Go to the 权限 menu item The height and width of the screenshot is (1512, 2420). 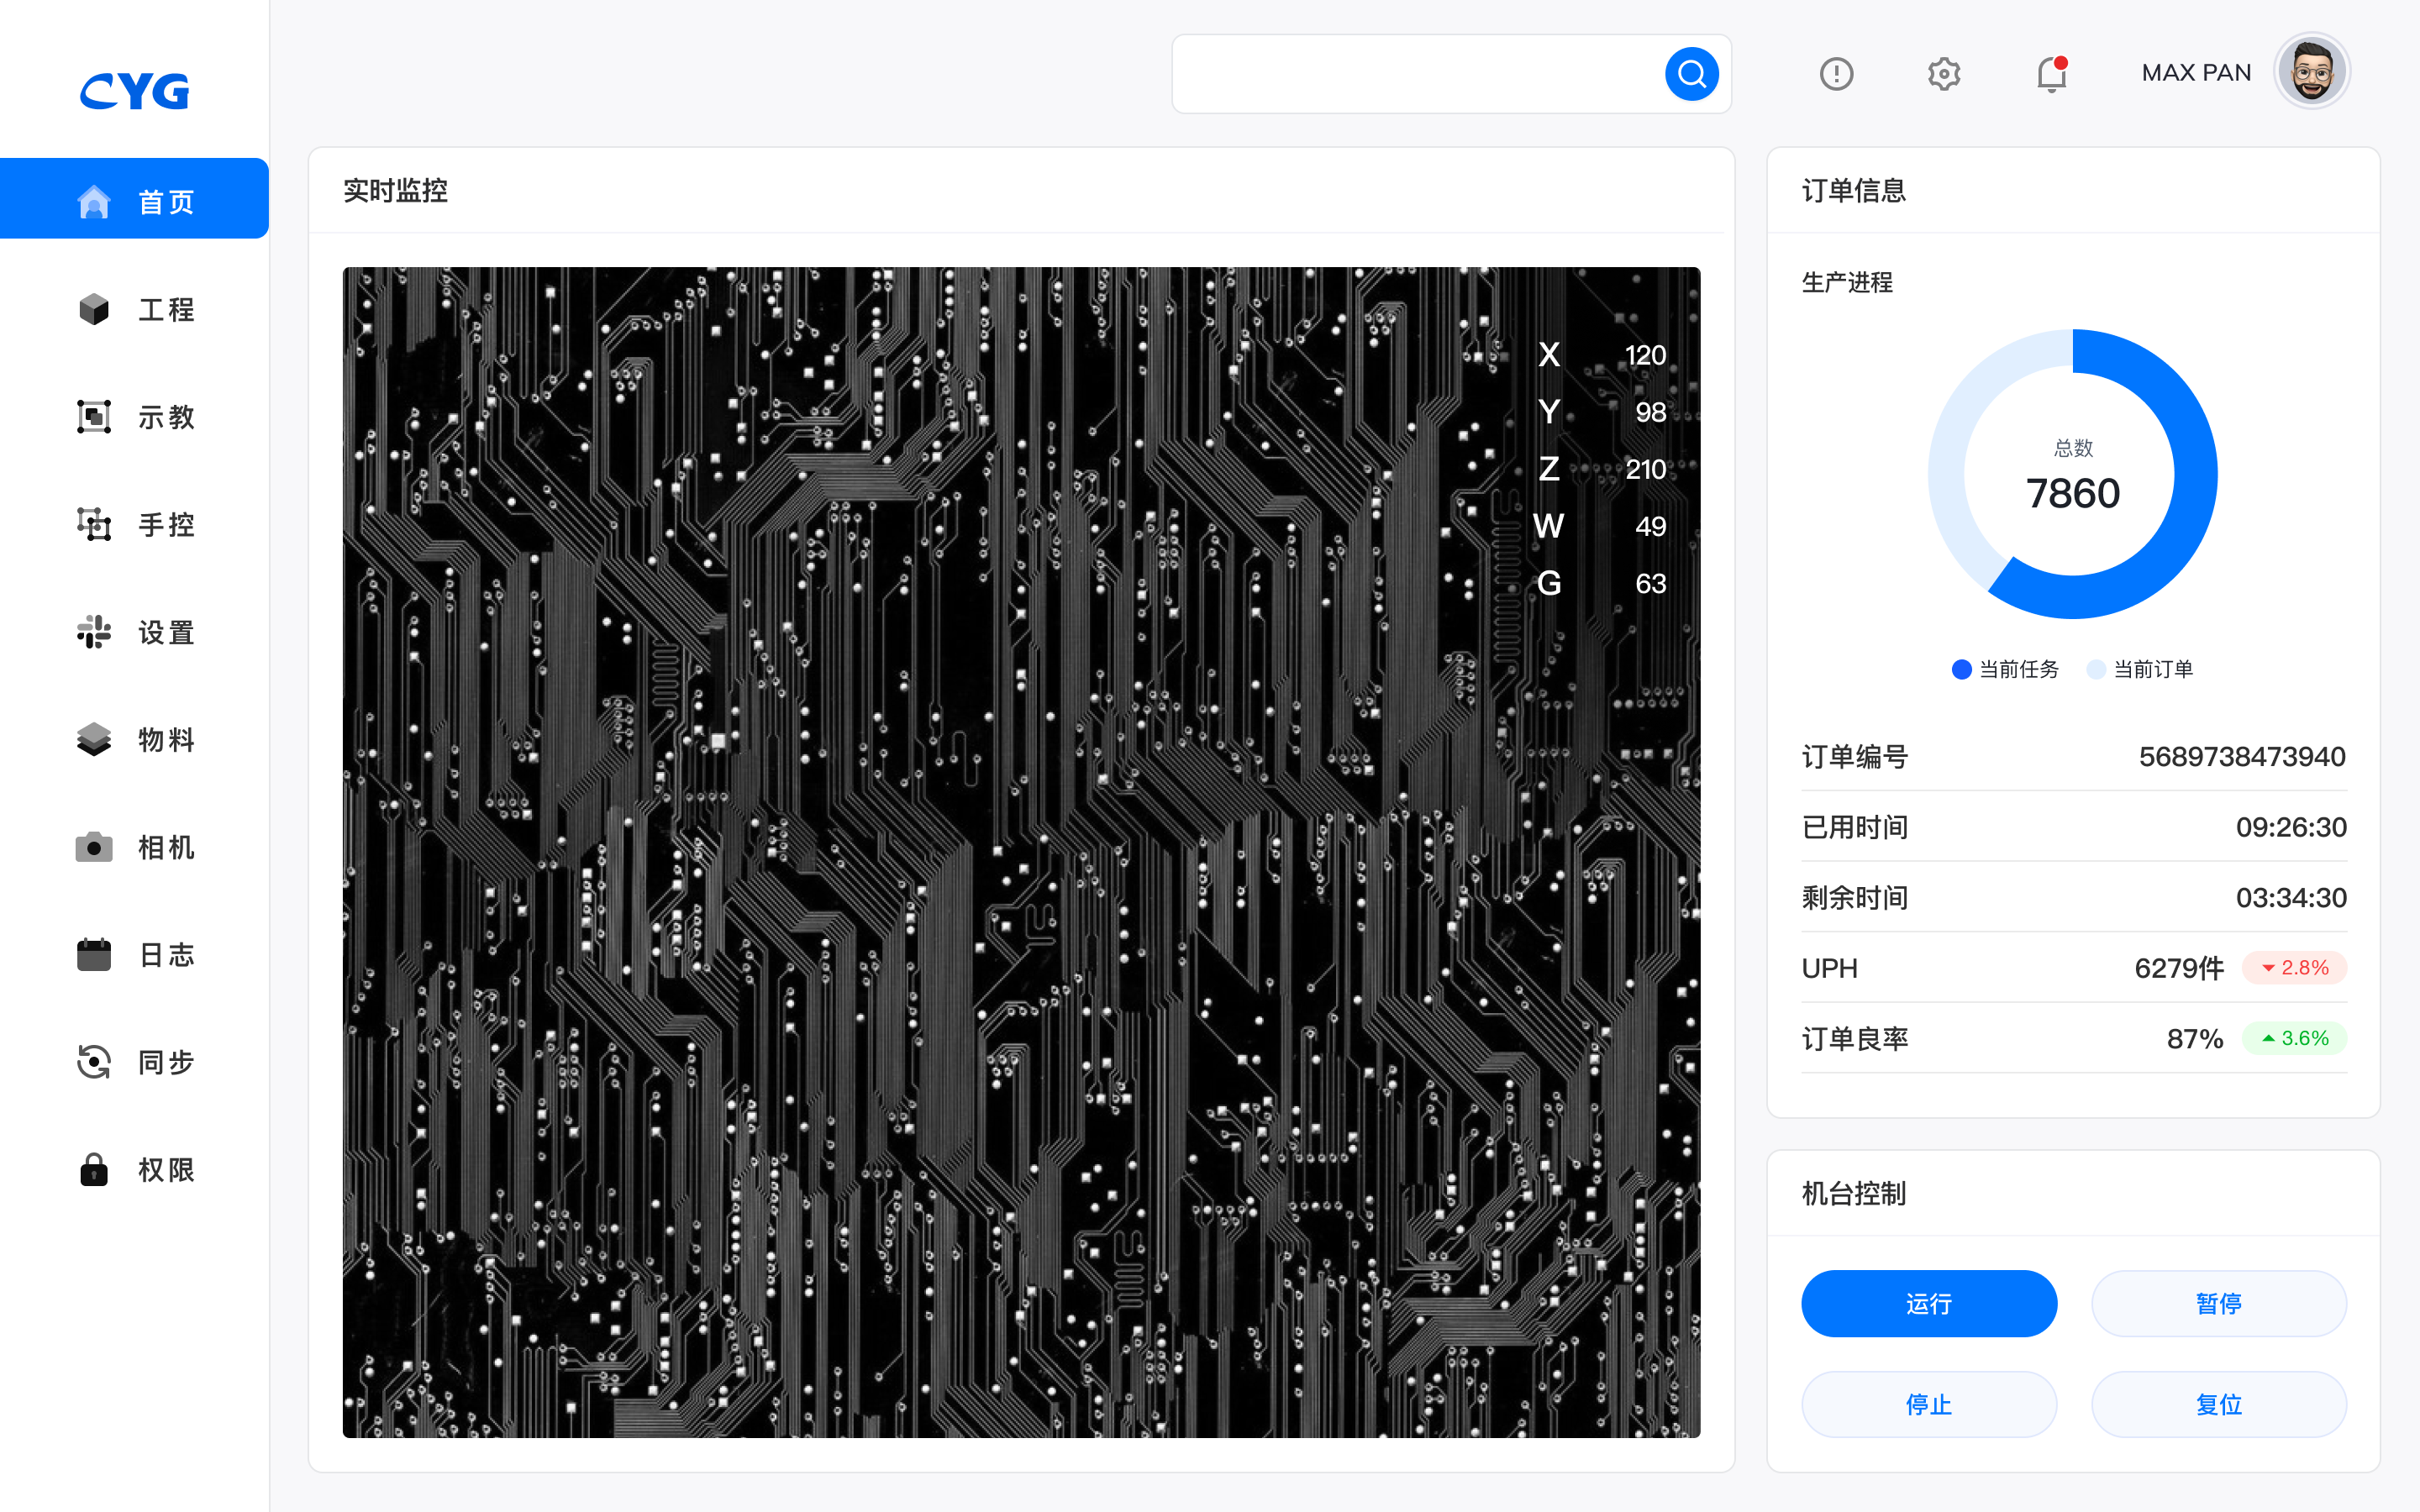click(134, 1169)
